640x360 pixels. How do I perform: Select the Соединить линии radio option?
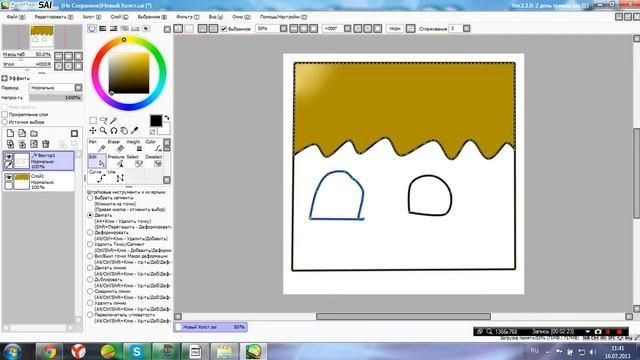click(90, 291)
